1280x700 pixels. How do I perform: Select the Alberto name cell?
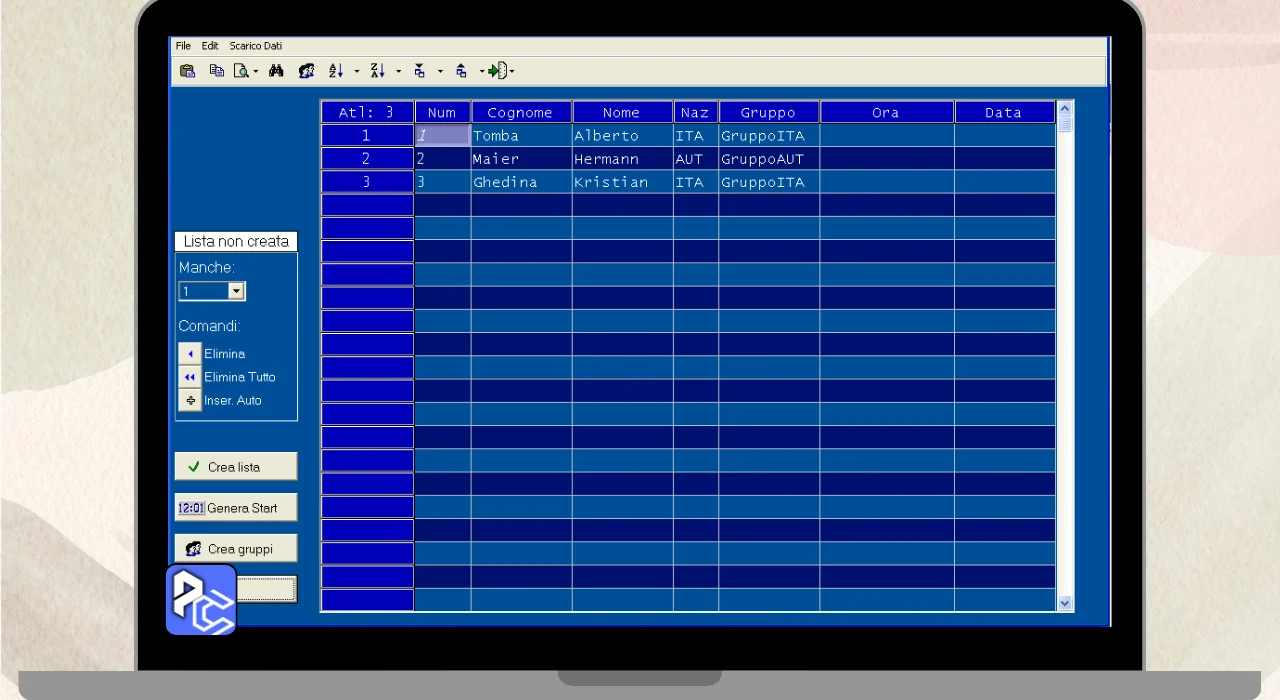[x=622, y=135]
